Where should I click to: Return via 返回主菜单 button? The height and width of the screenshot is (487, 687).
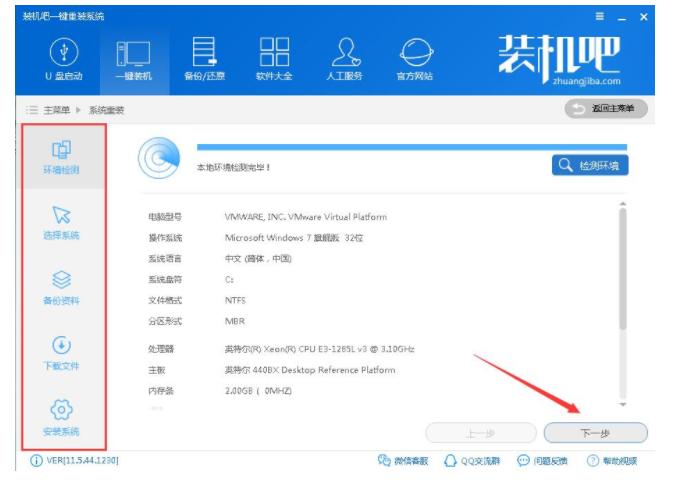point(606,109)
